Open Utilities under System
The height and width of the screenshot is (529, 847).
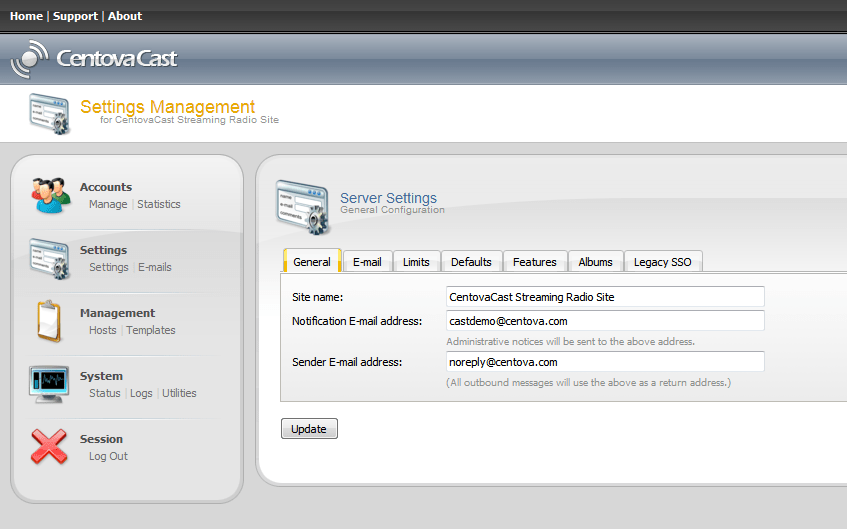(x=179, y=393)
